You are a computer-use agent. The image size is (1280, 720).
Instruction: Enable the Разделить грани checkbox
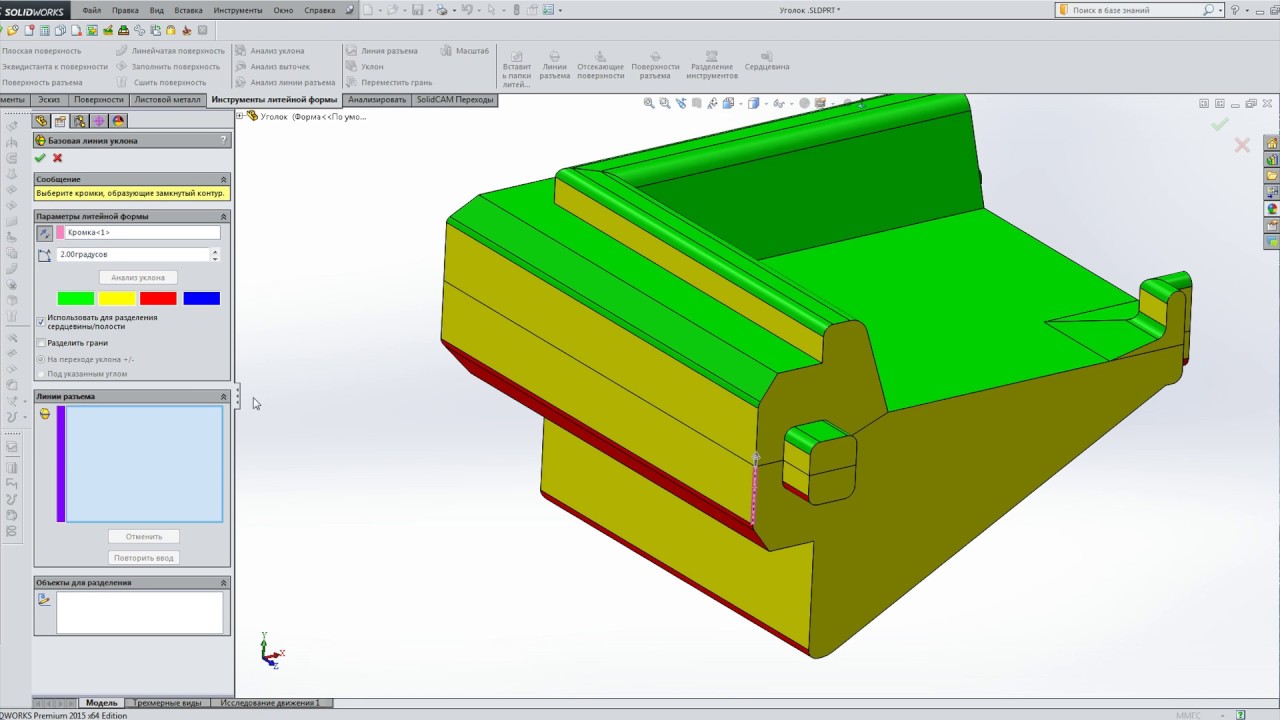(41, 343)
